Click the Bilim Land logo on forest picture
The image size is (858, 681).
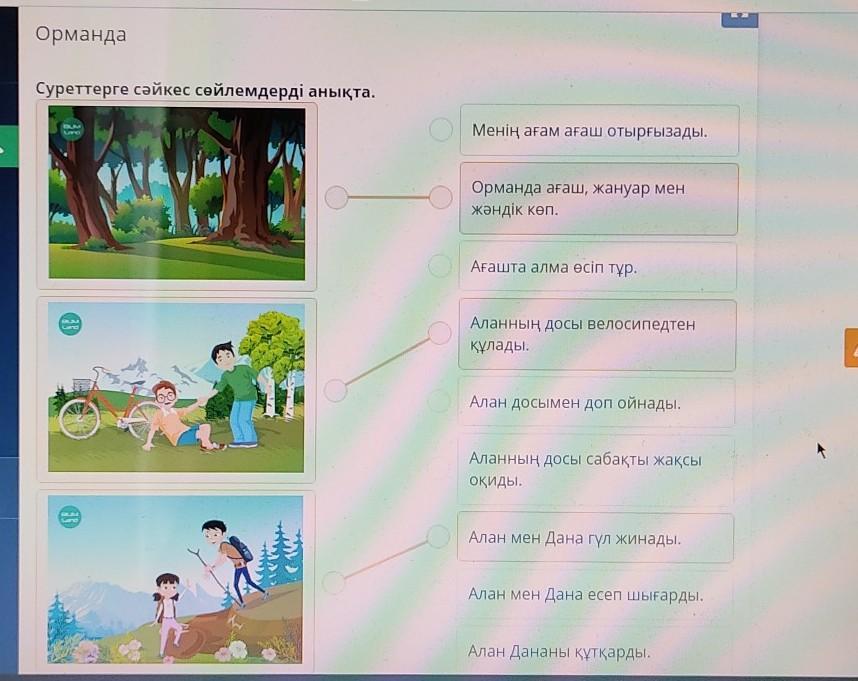(72, 130)
